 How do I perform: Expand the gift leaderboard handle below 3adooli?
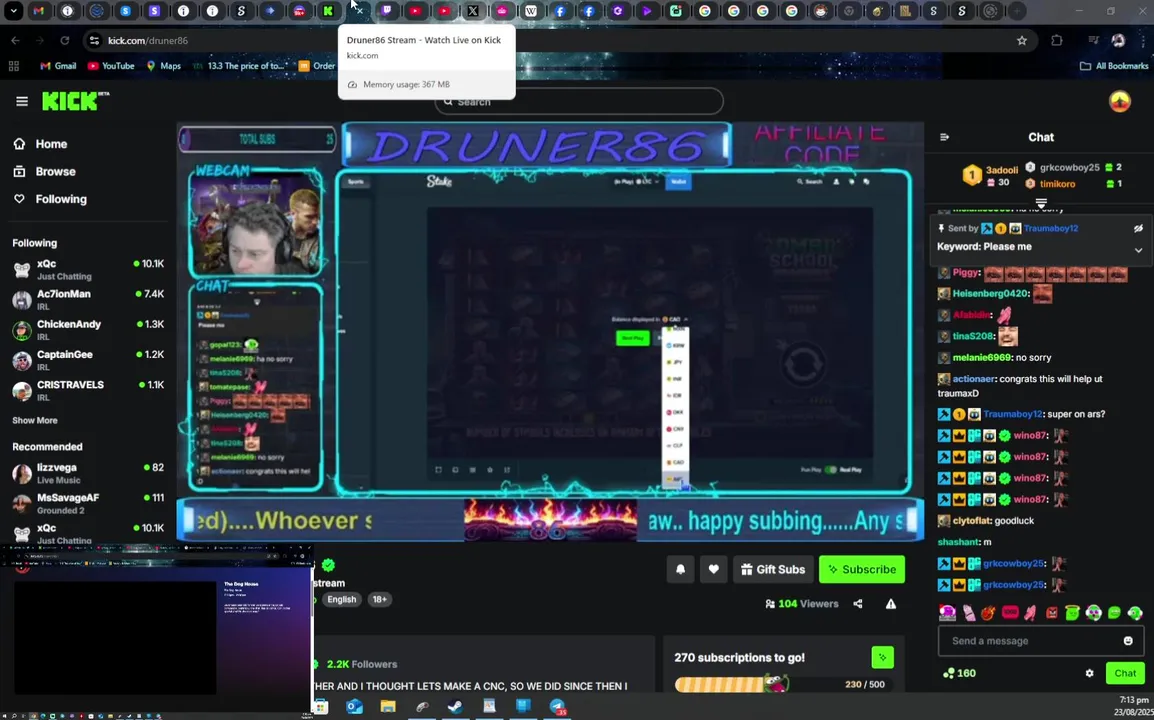pos(1041,202)
